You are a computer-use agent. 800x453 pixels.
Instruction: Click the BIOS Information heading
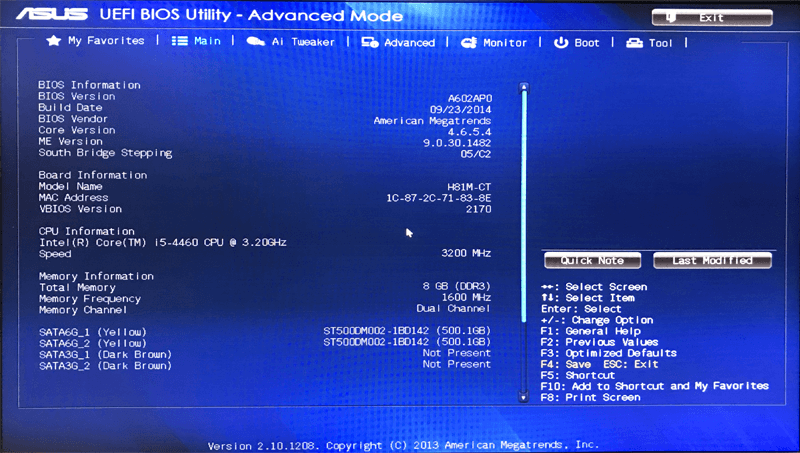click(x=89, y=85)
